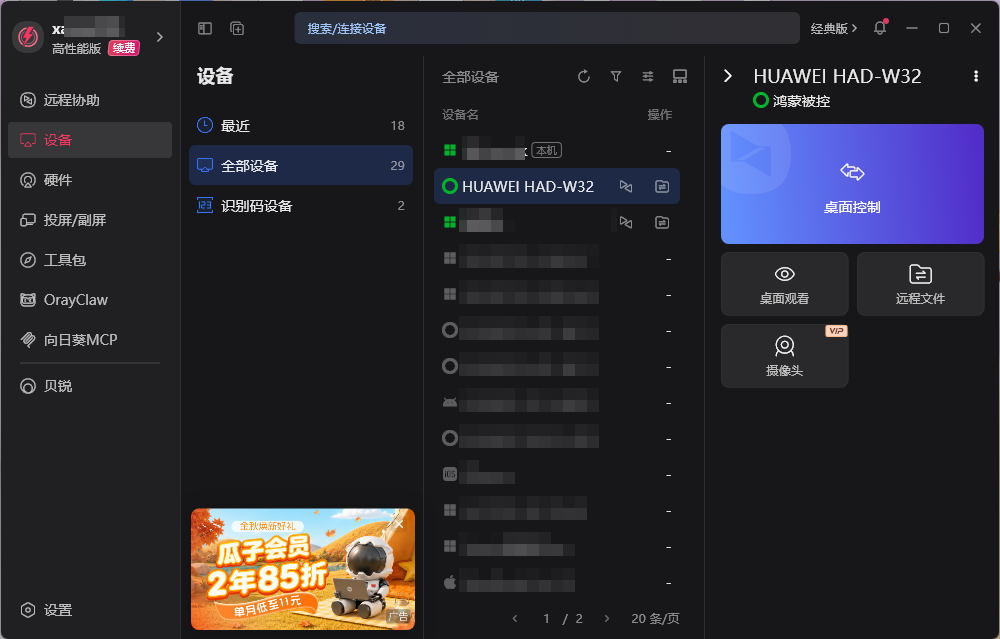Switch device list view mode icon
This screenshot has width=1000, height=639.
(680, 77)
